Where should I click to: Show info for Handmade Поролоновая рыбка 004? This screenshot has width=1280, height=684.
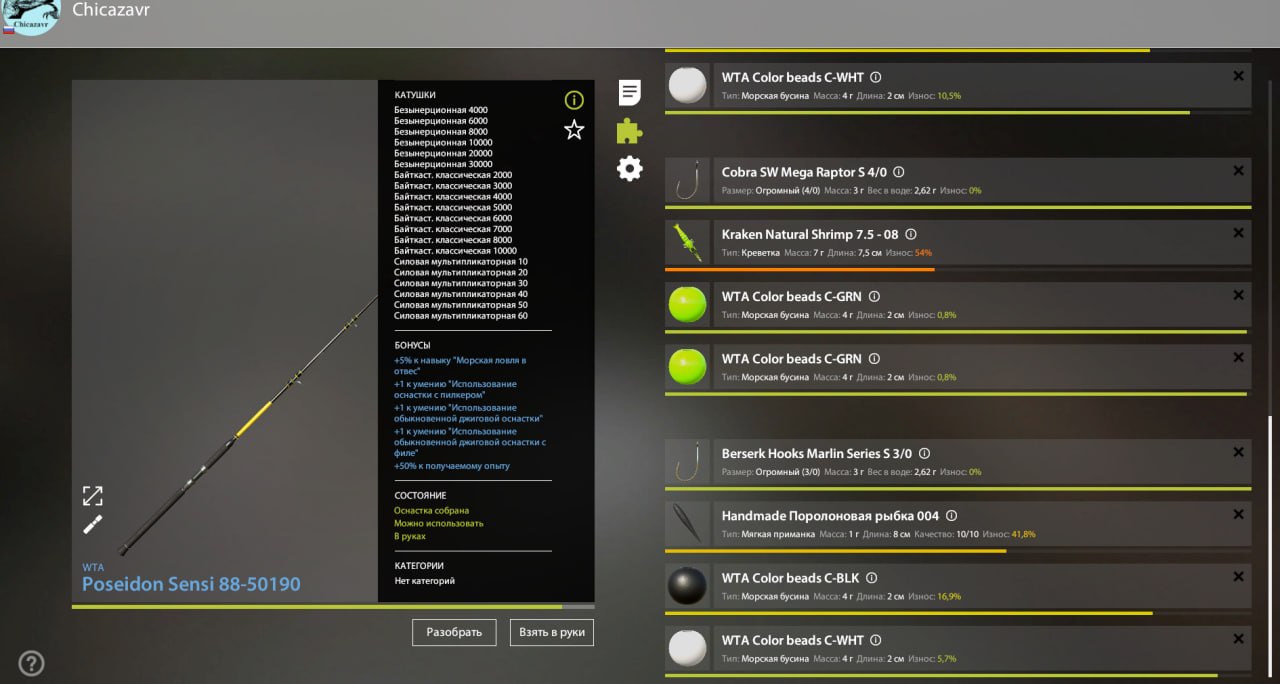951,516
